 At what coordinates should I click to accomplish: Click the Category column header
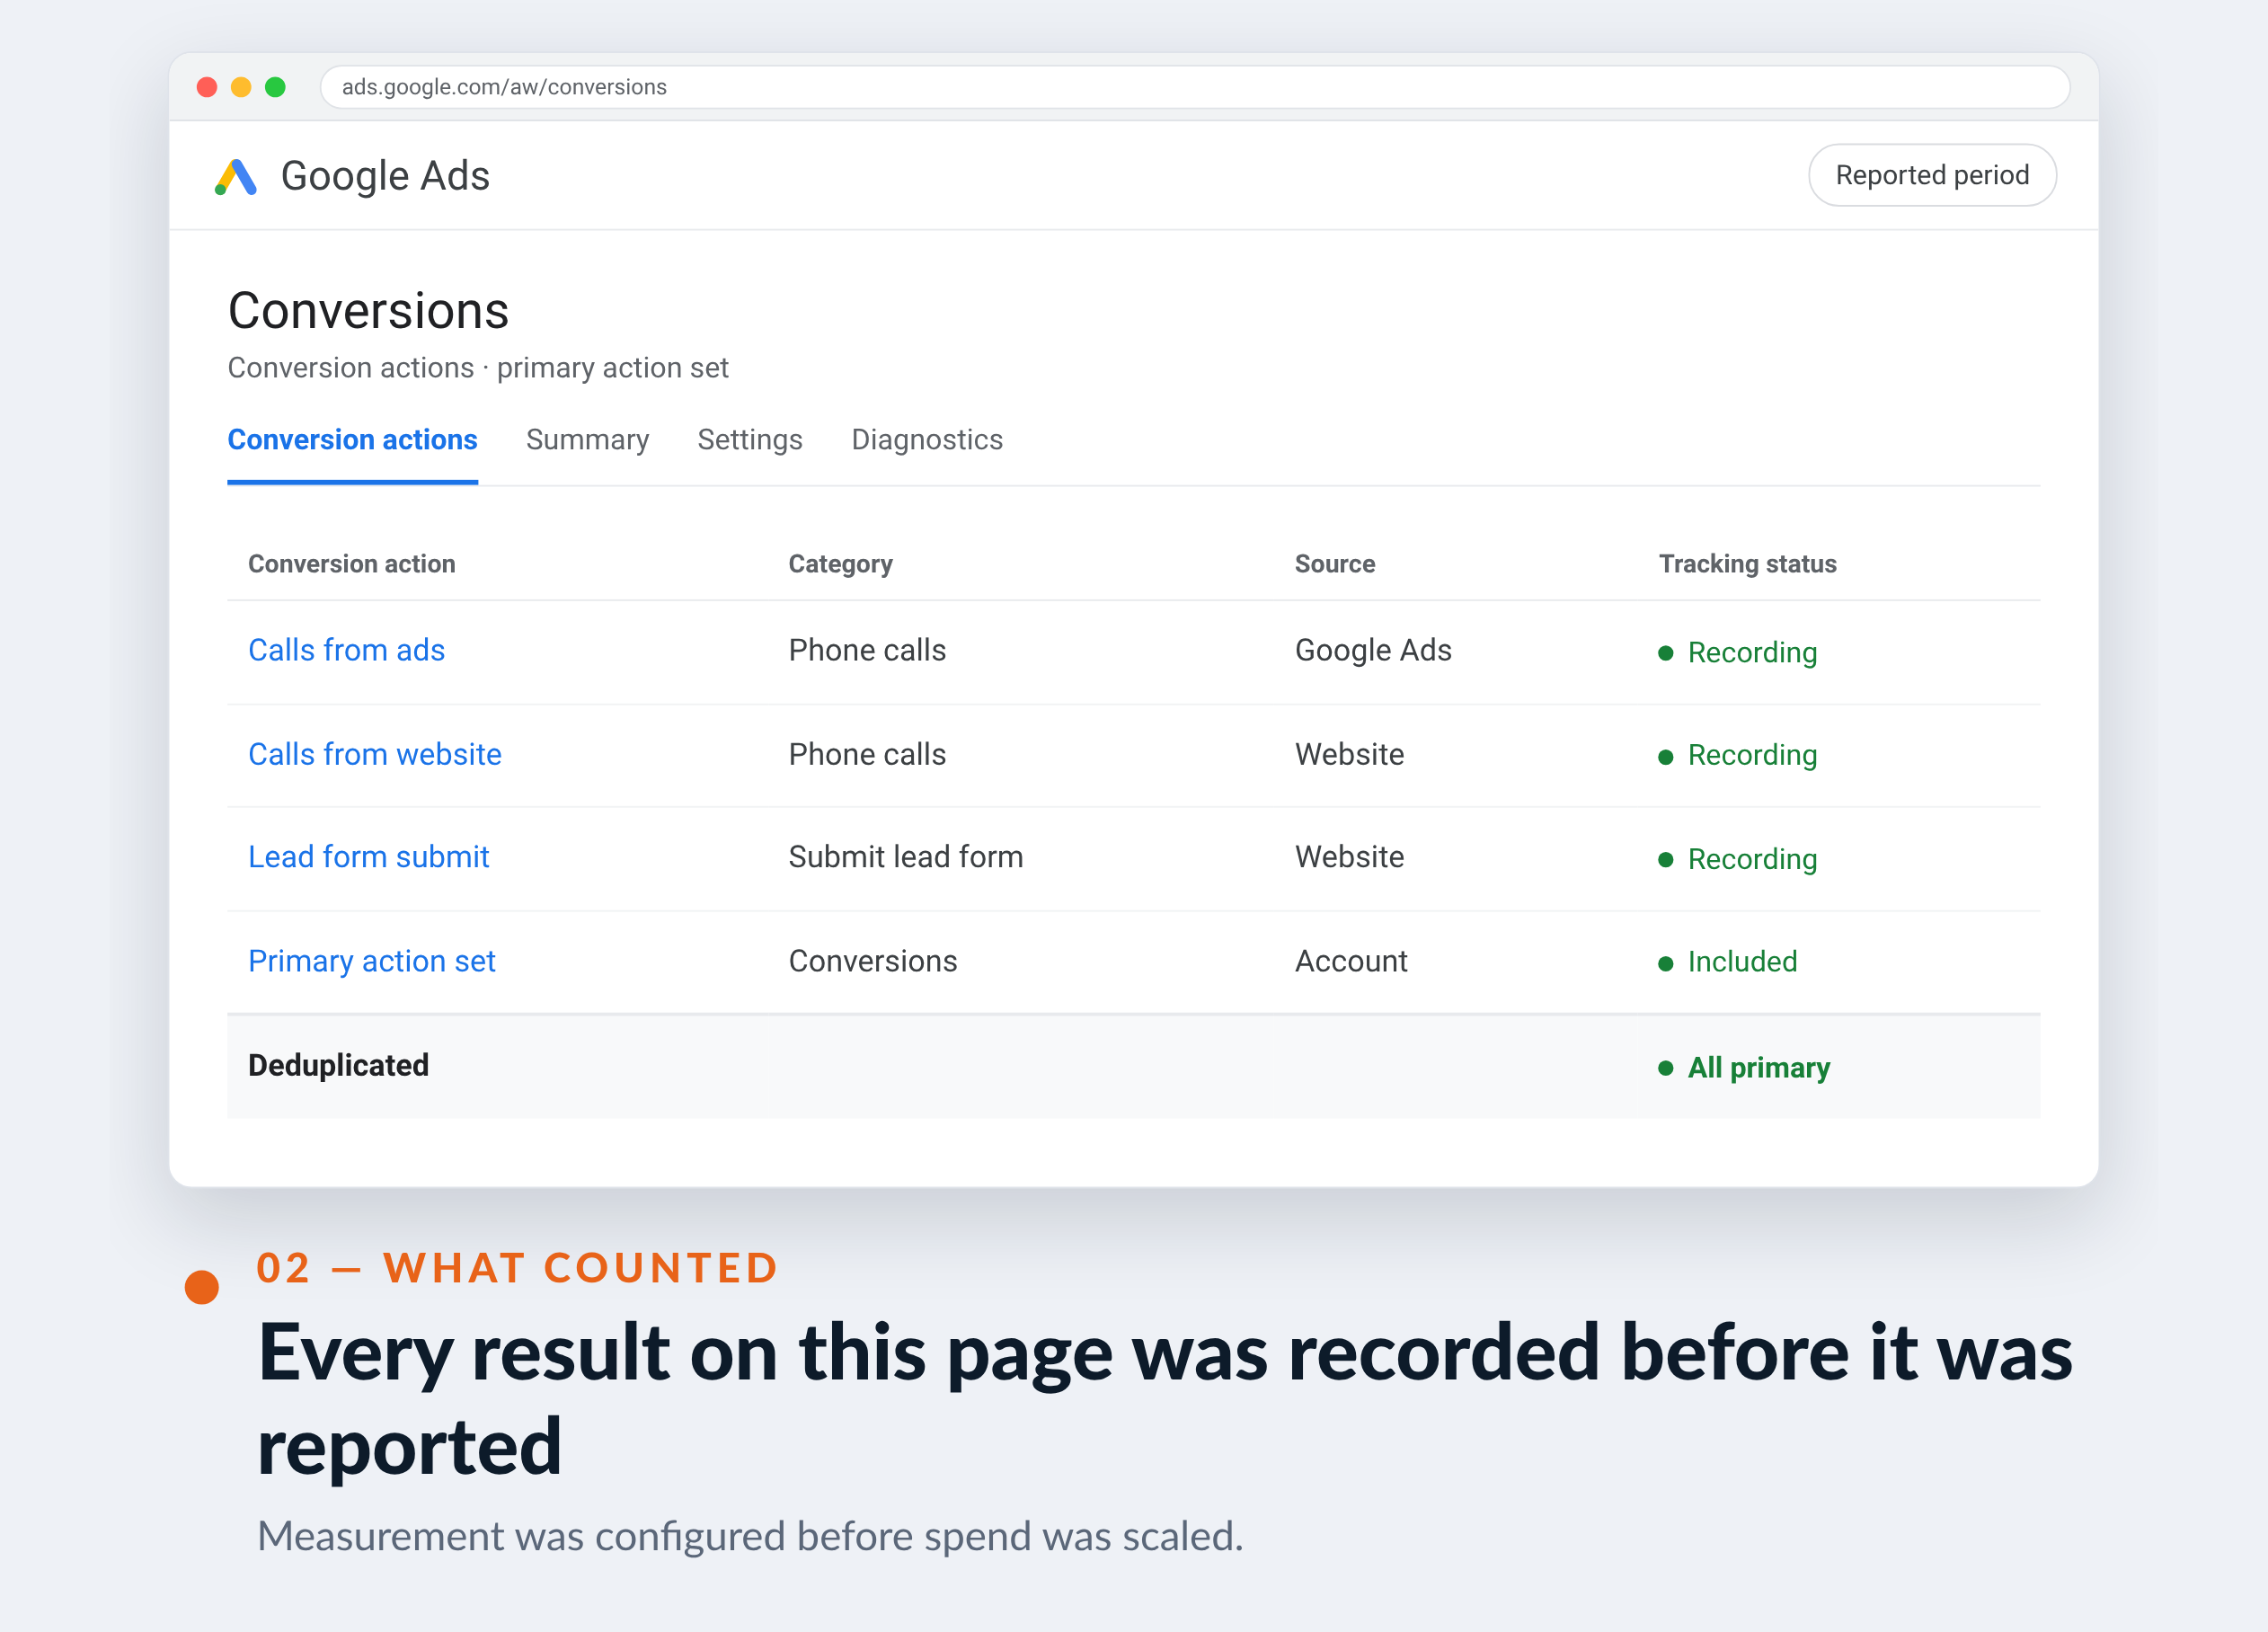pos(840,564)
